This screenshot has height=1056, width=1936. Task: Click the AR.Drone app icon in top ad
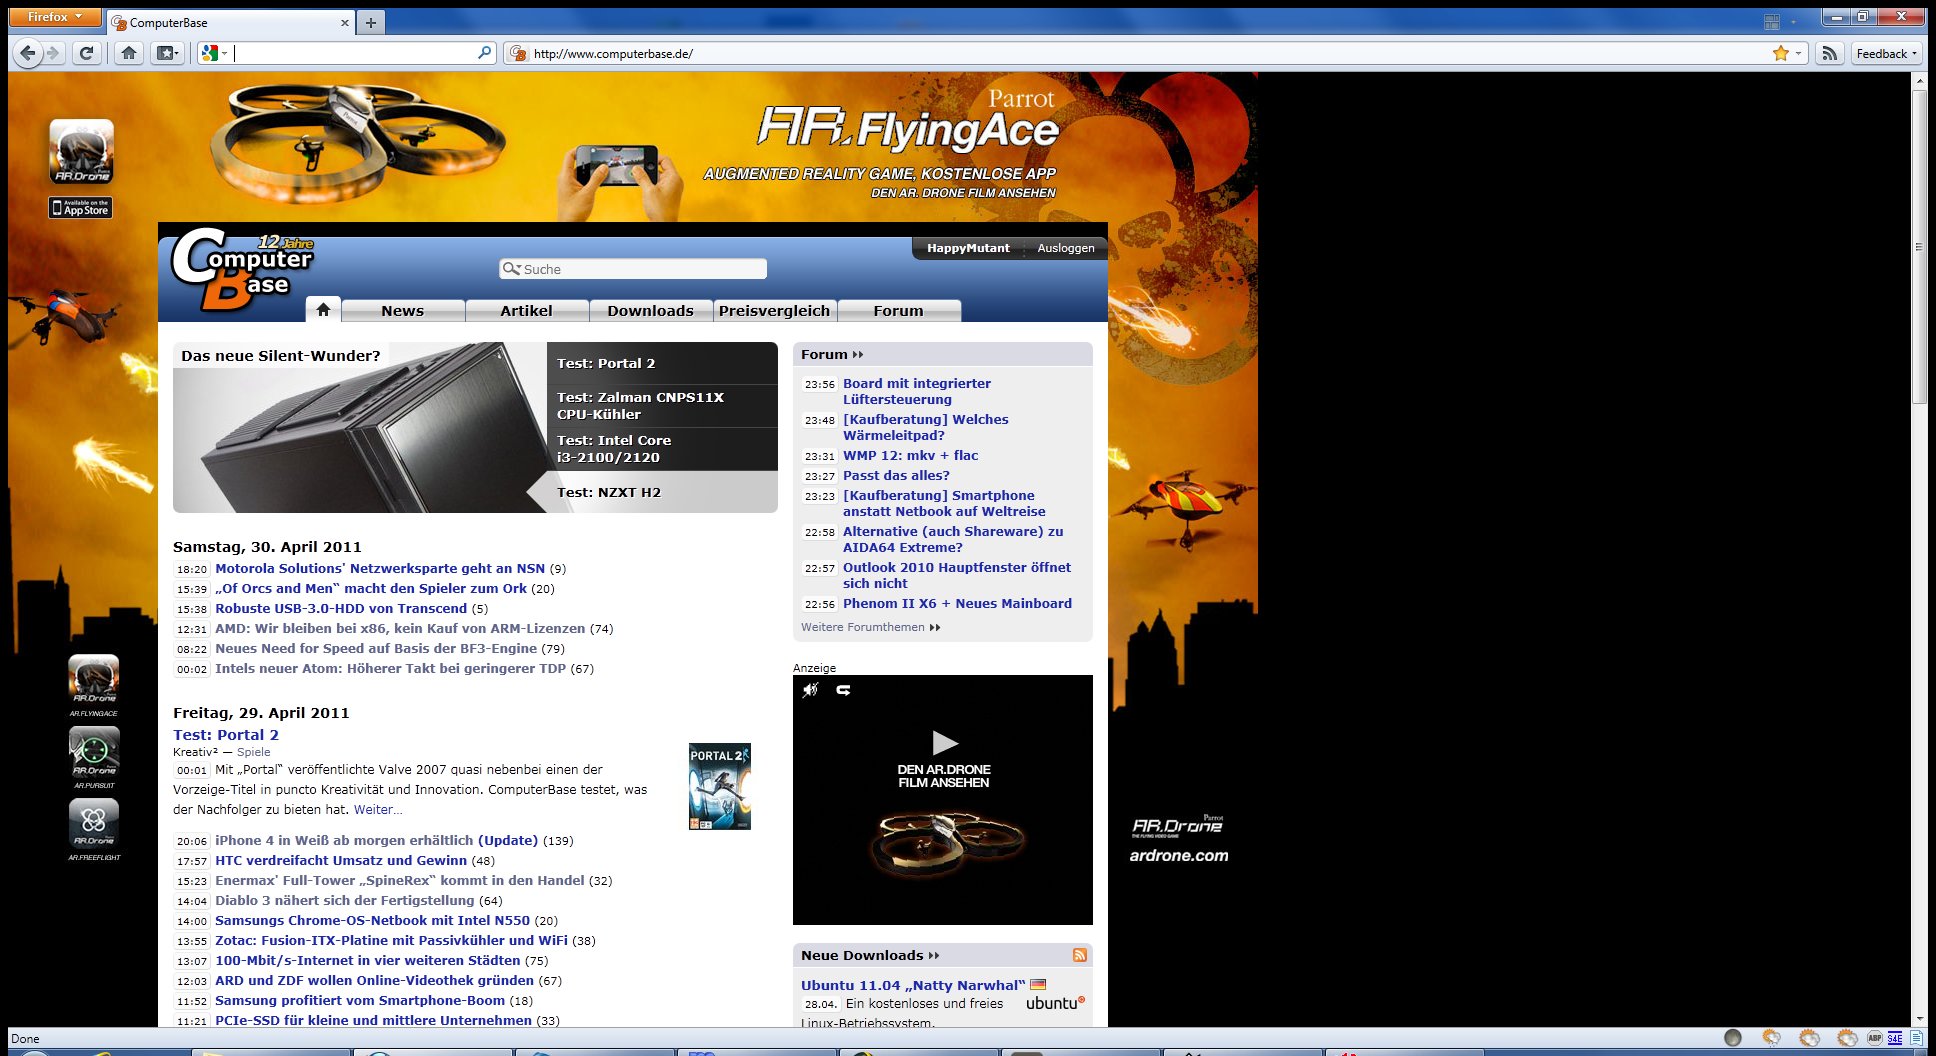[81, 151]
